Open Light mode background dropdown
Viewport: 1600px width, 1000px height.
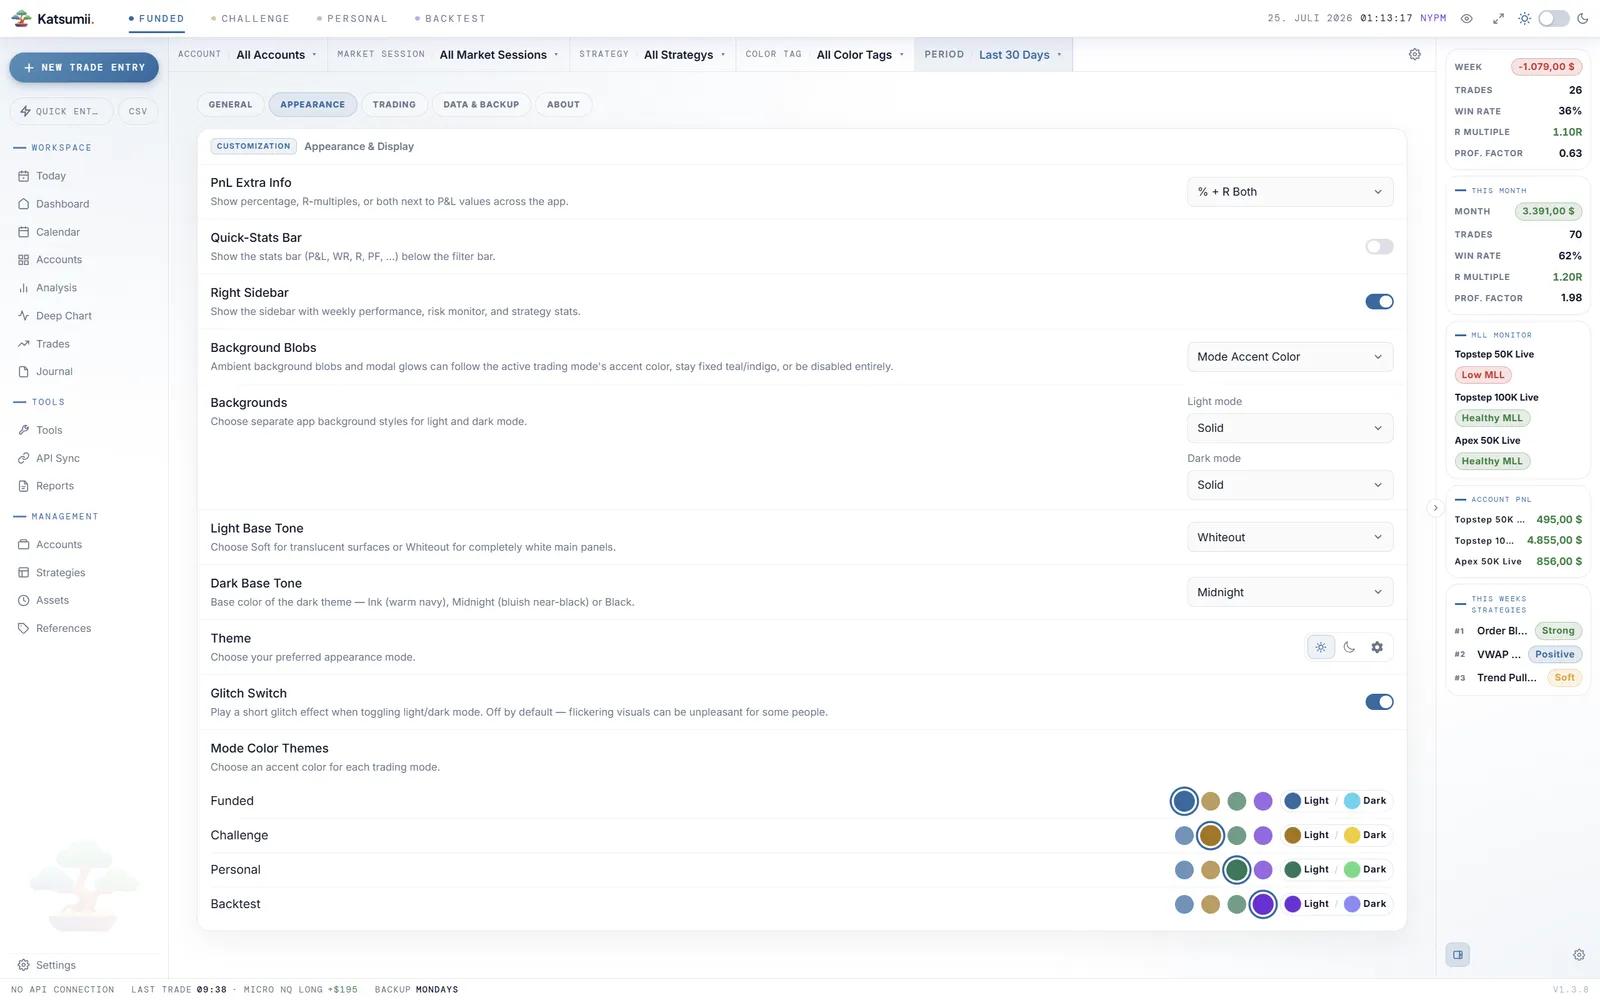tap(1290, 428)
